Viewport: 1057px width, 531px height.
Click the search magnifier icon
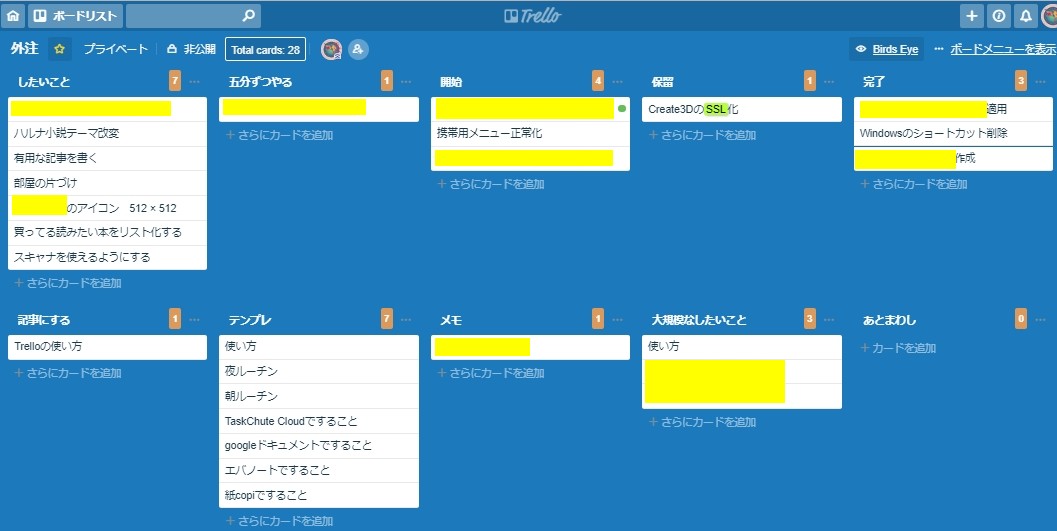pyautogui.click(x=249, y=16)
